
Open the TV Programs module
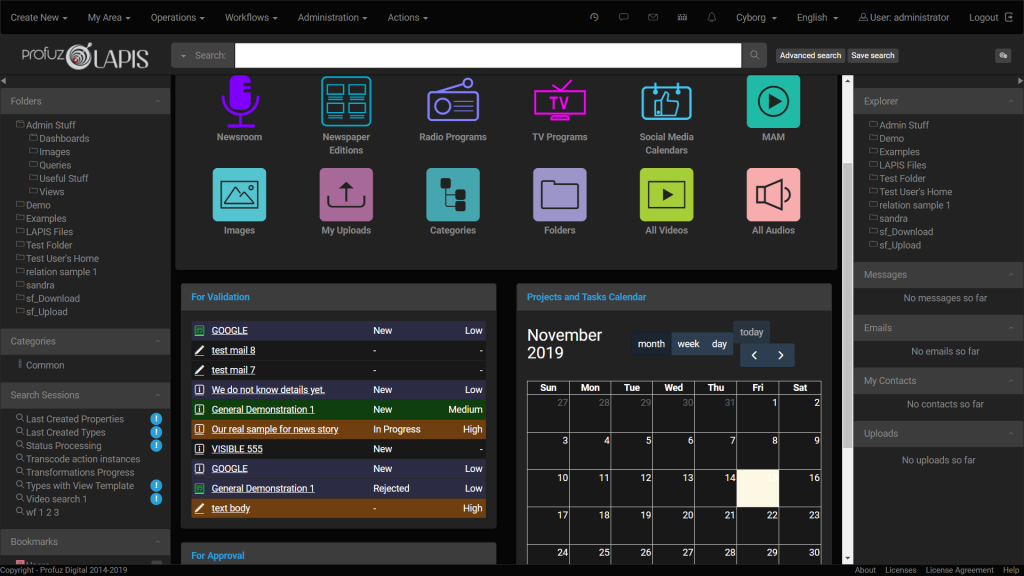click(559, 101)
